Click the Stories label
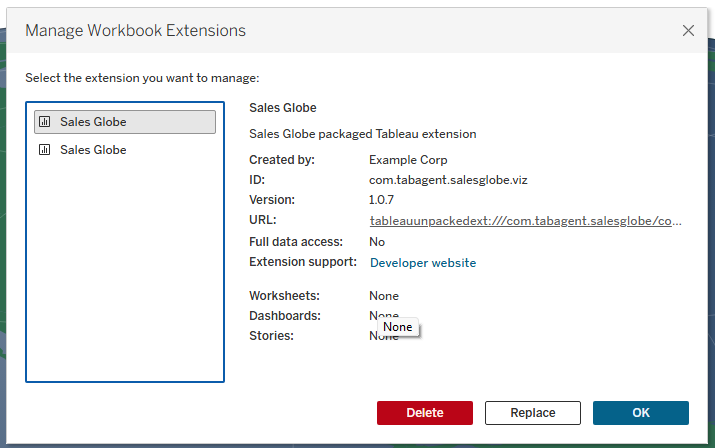Image resolution: width=715 pixels, height=448 pixels. coord(271,336)
